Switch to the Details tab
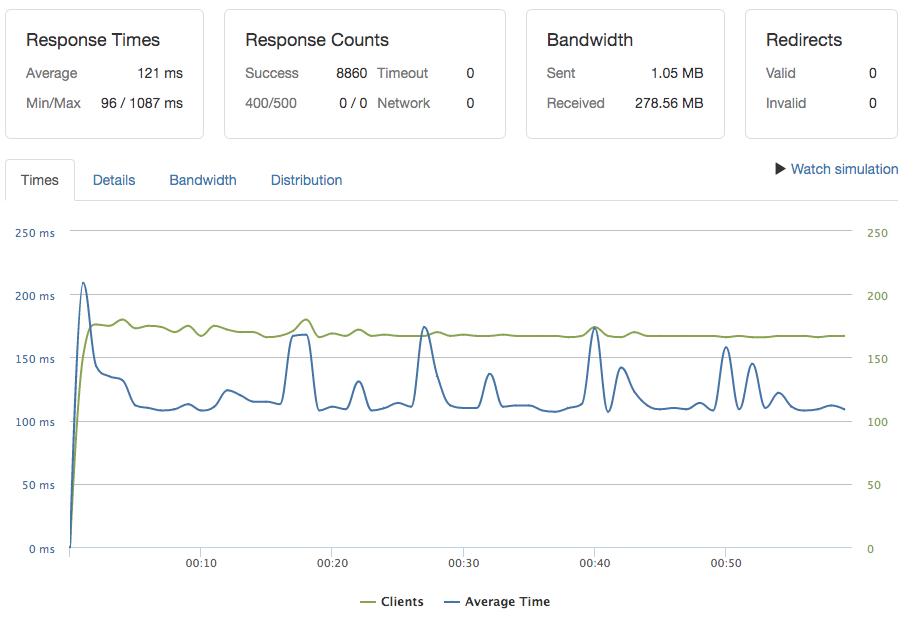The width and height of the screenshot is (910, 634). [x=113, y=180]
